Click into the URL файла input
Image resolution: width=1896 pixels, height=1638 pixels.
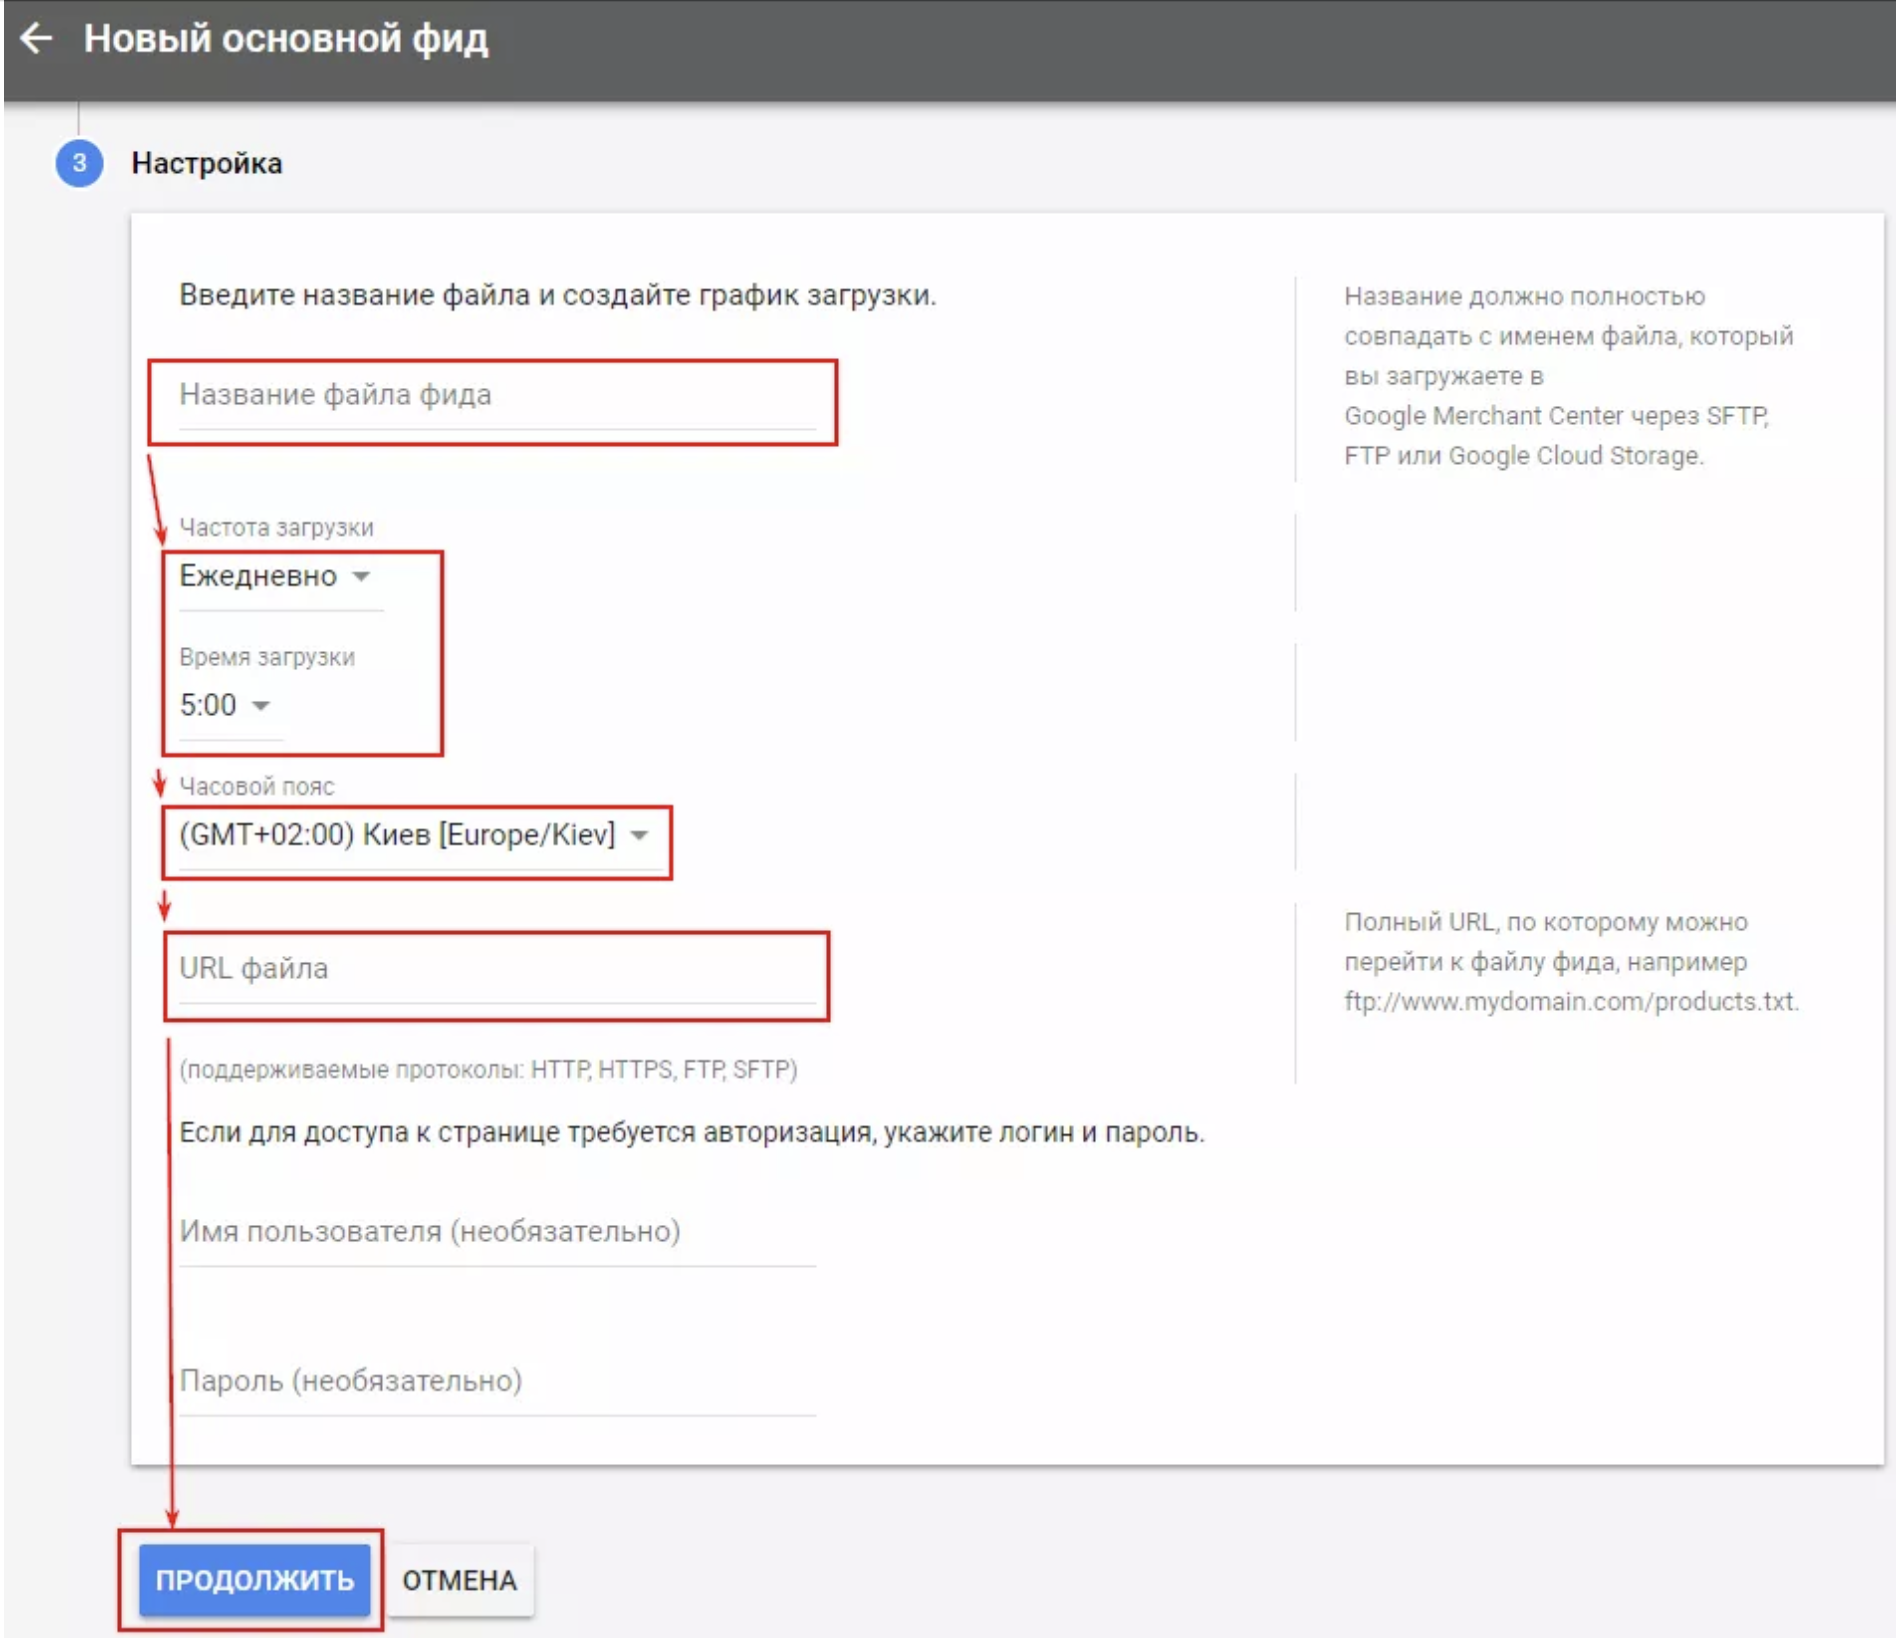point(497,969)
